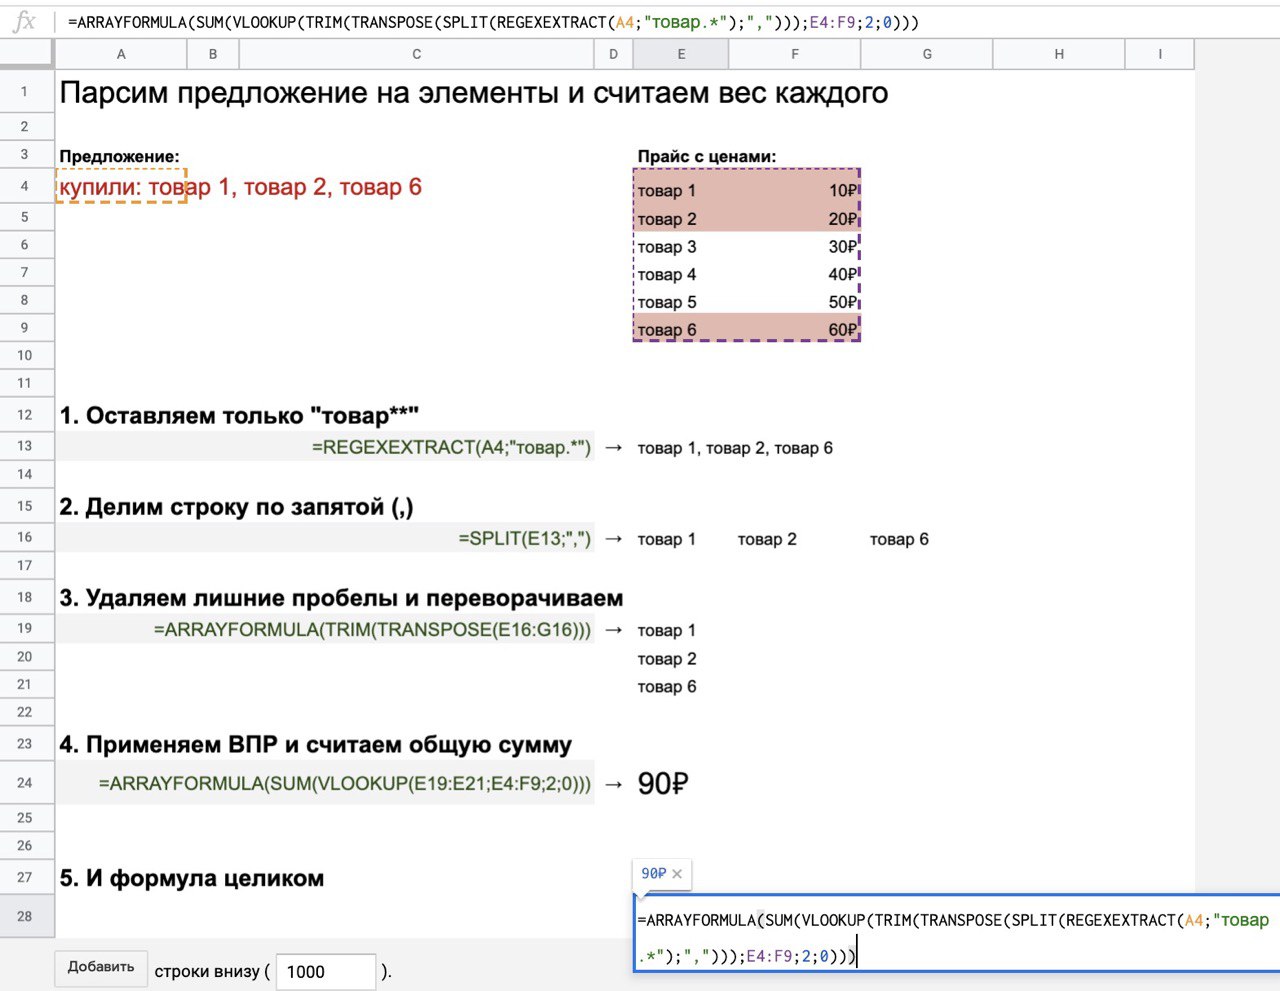Select column H header

(1059, 54)
